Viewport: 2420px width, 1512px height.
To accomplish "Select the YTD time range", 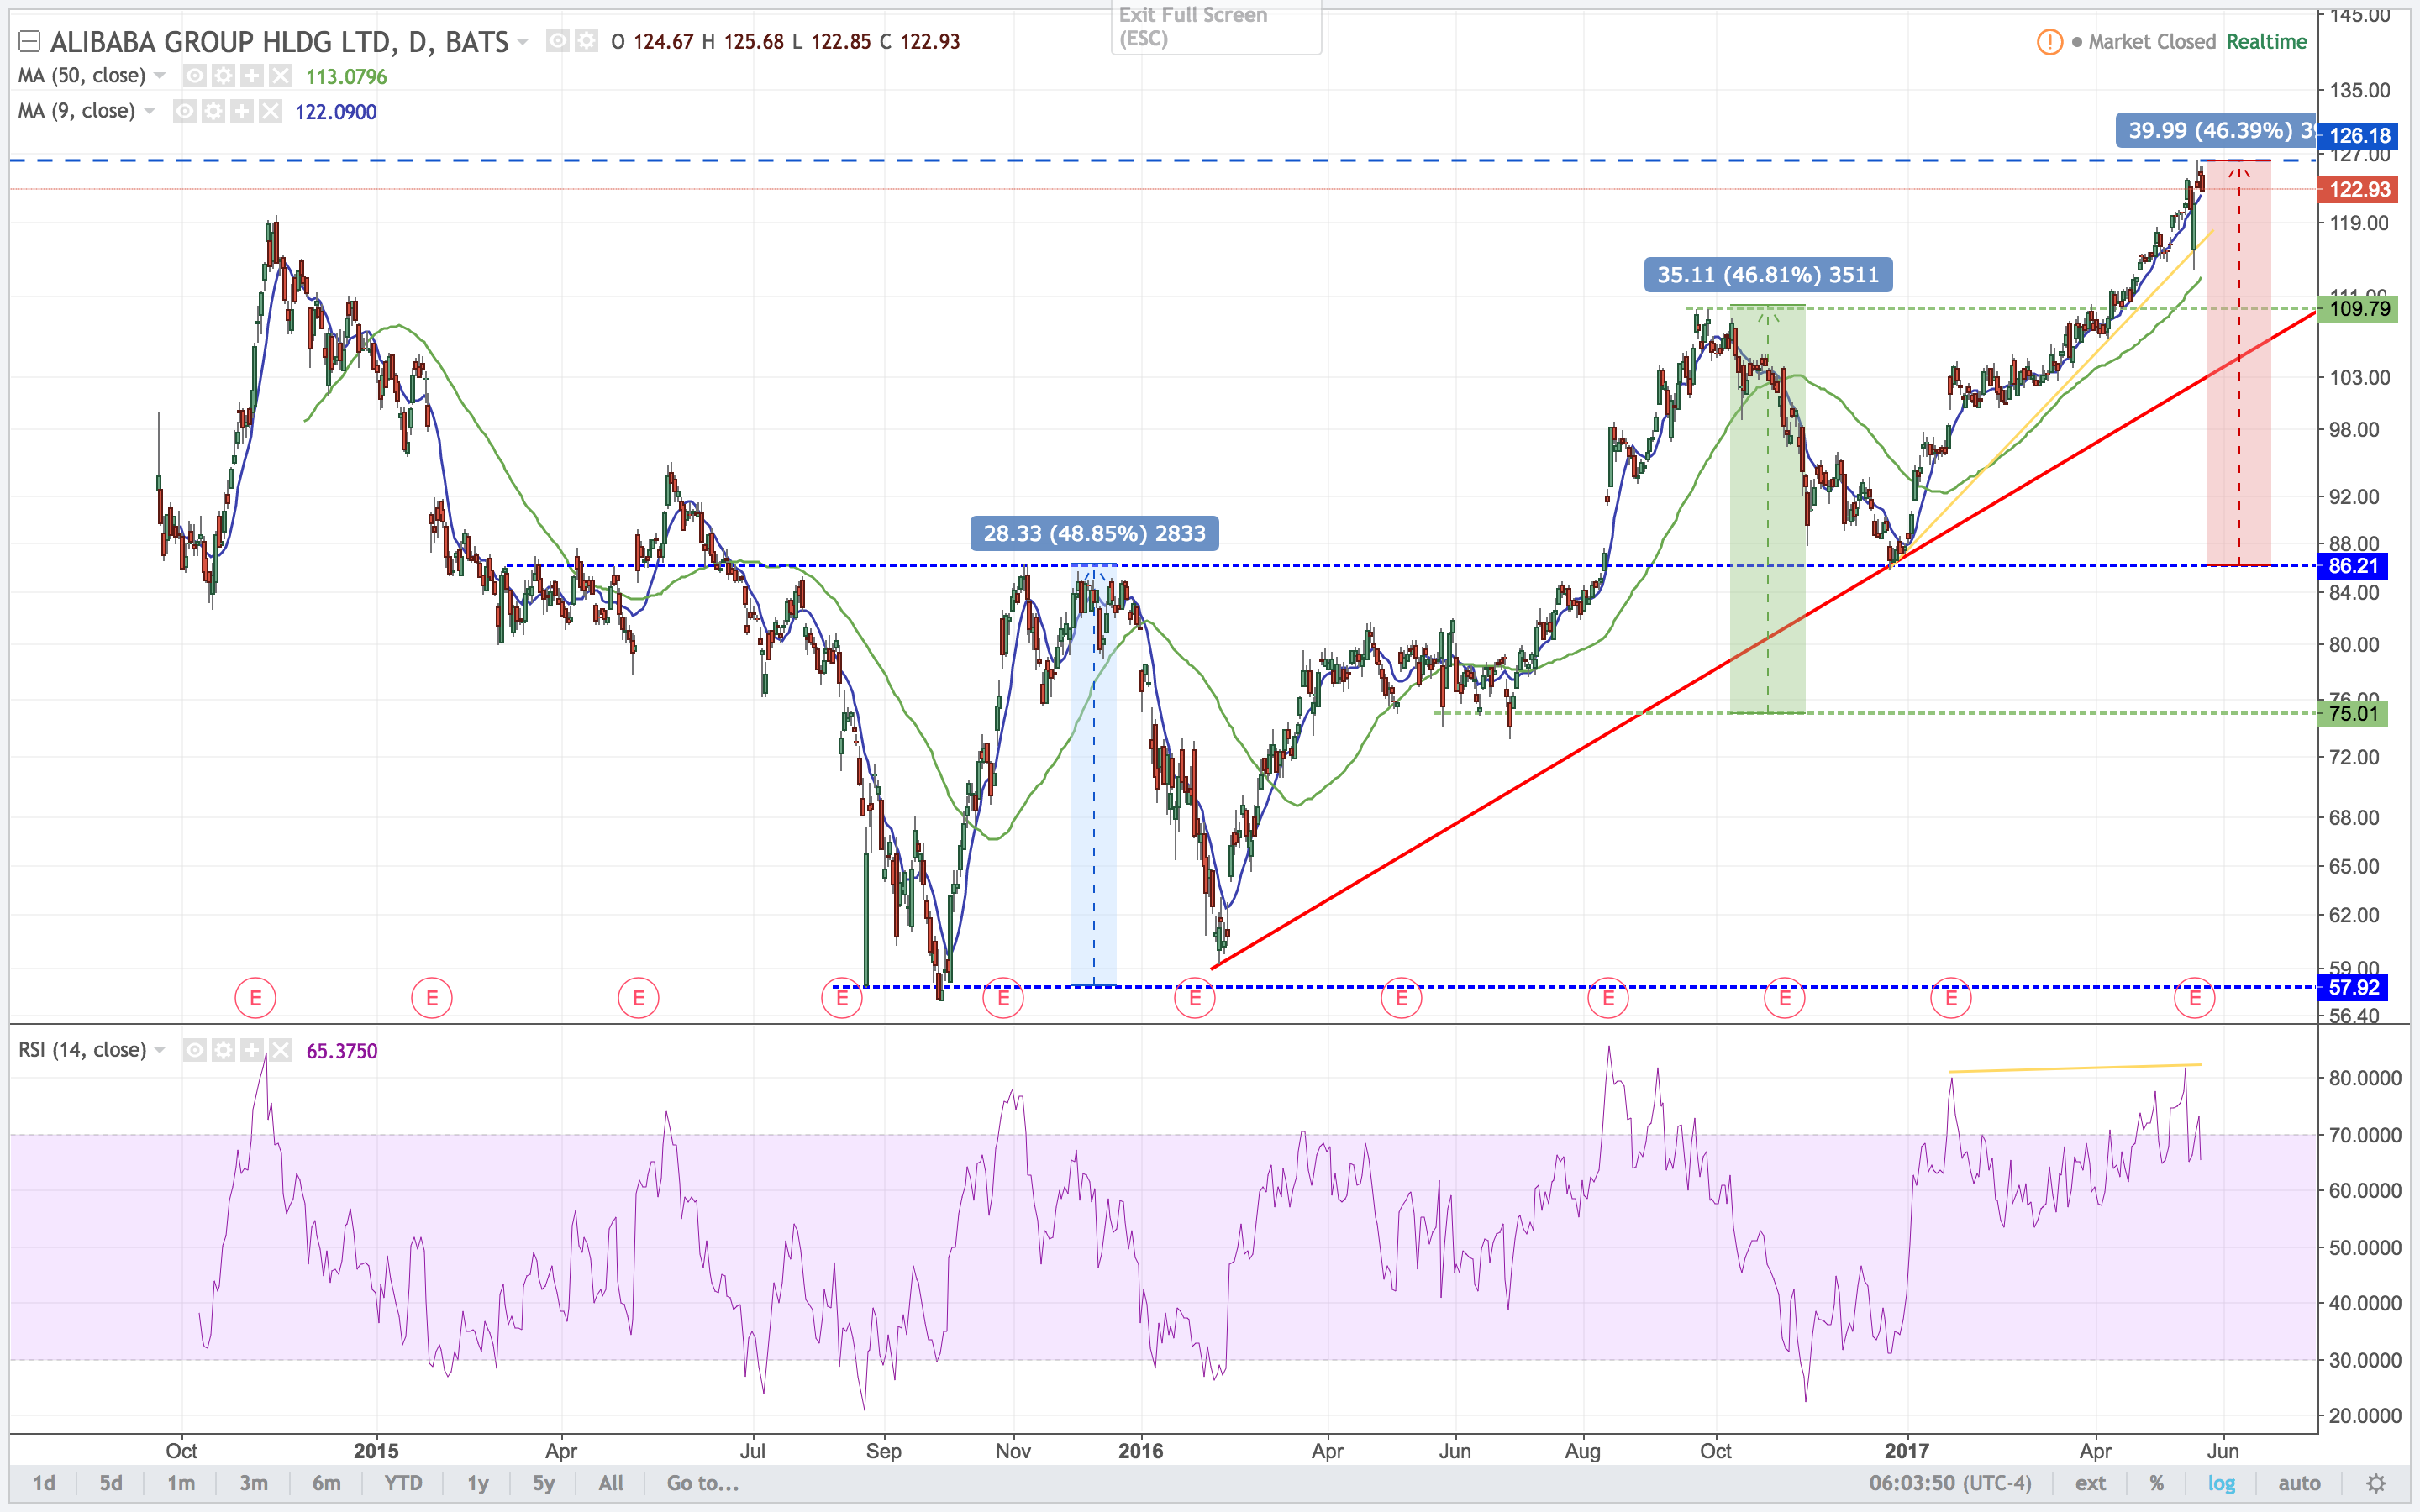I will [403, 1483].
